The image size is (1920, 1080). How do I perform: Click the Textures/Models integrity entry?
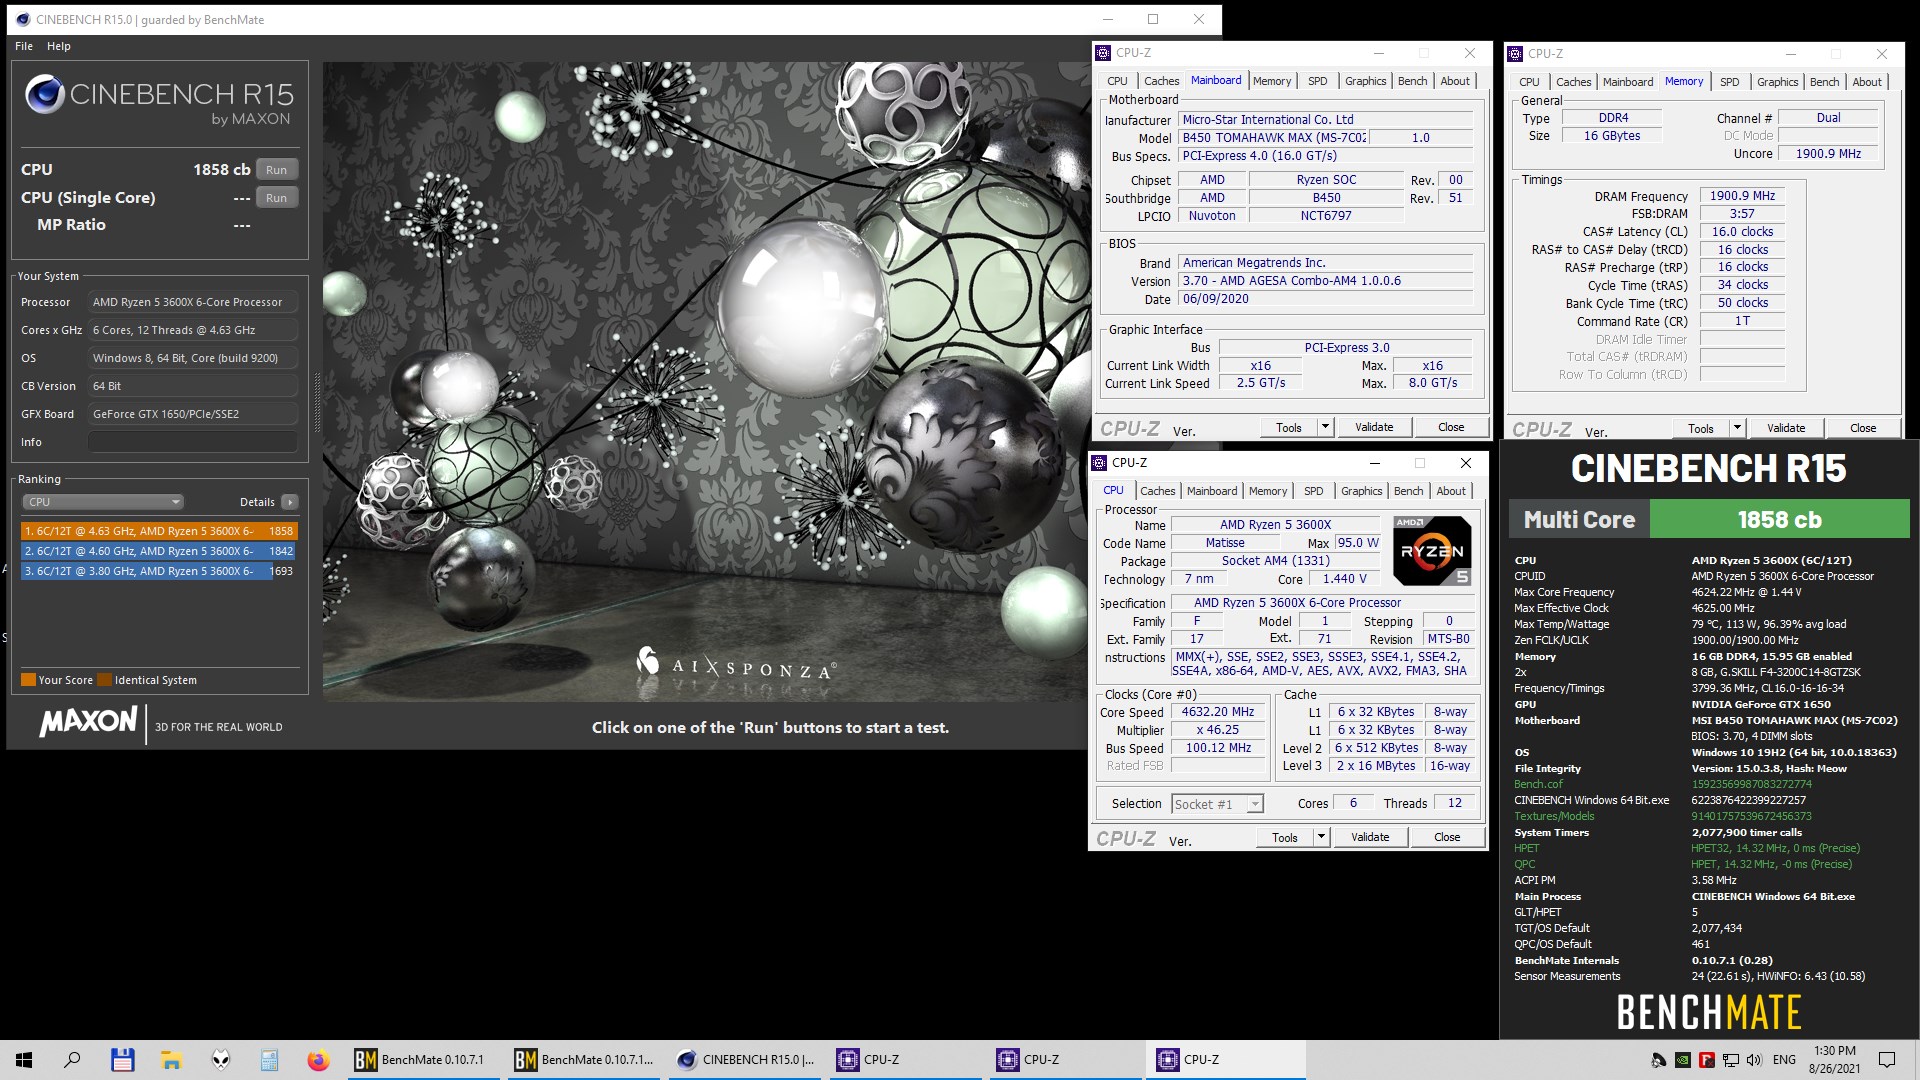point(1554,816)
